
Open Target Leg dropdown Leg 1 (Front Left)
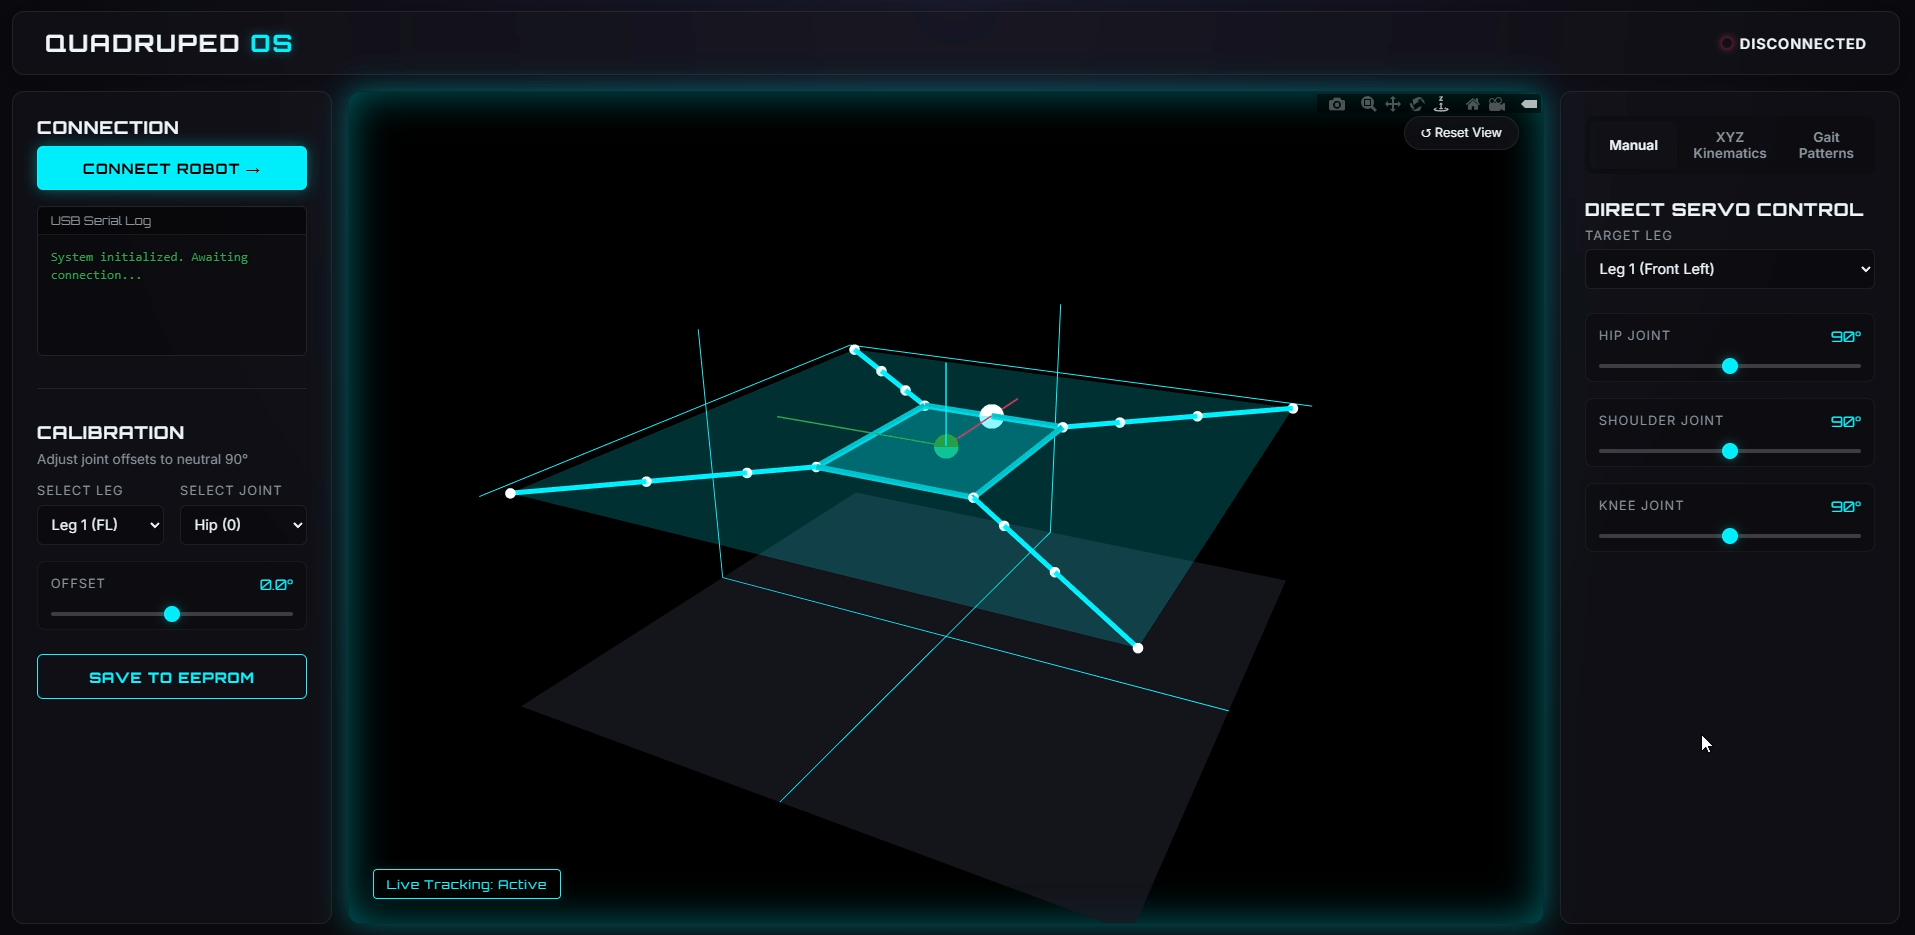pyautogui.click(x=1729, y=269)
